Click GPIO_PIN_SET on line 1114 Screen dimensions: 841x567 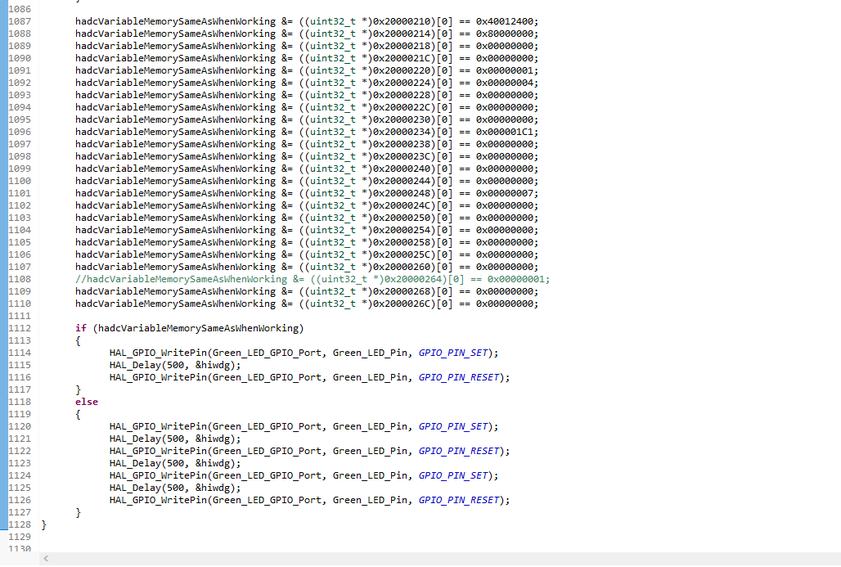[x=457, y=353]
